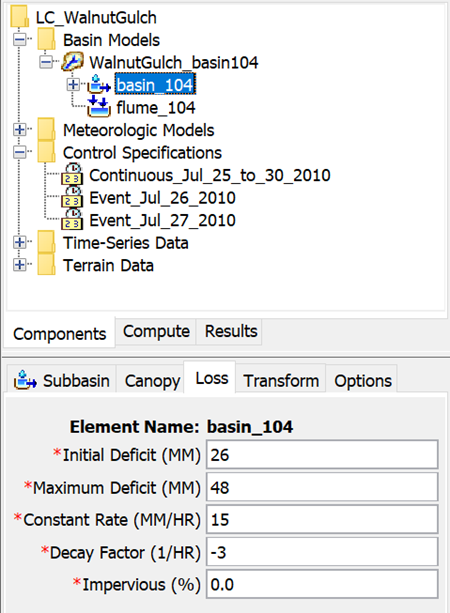This screenshot has height=613, width=450.
Task: Open the Options tab
Action: [363, 380]
